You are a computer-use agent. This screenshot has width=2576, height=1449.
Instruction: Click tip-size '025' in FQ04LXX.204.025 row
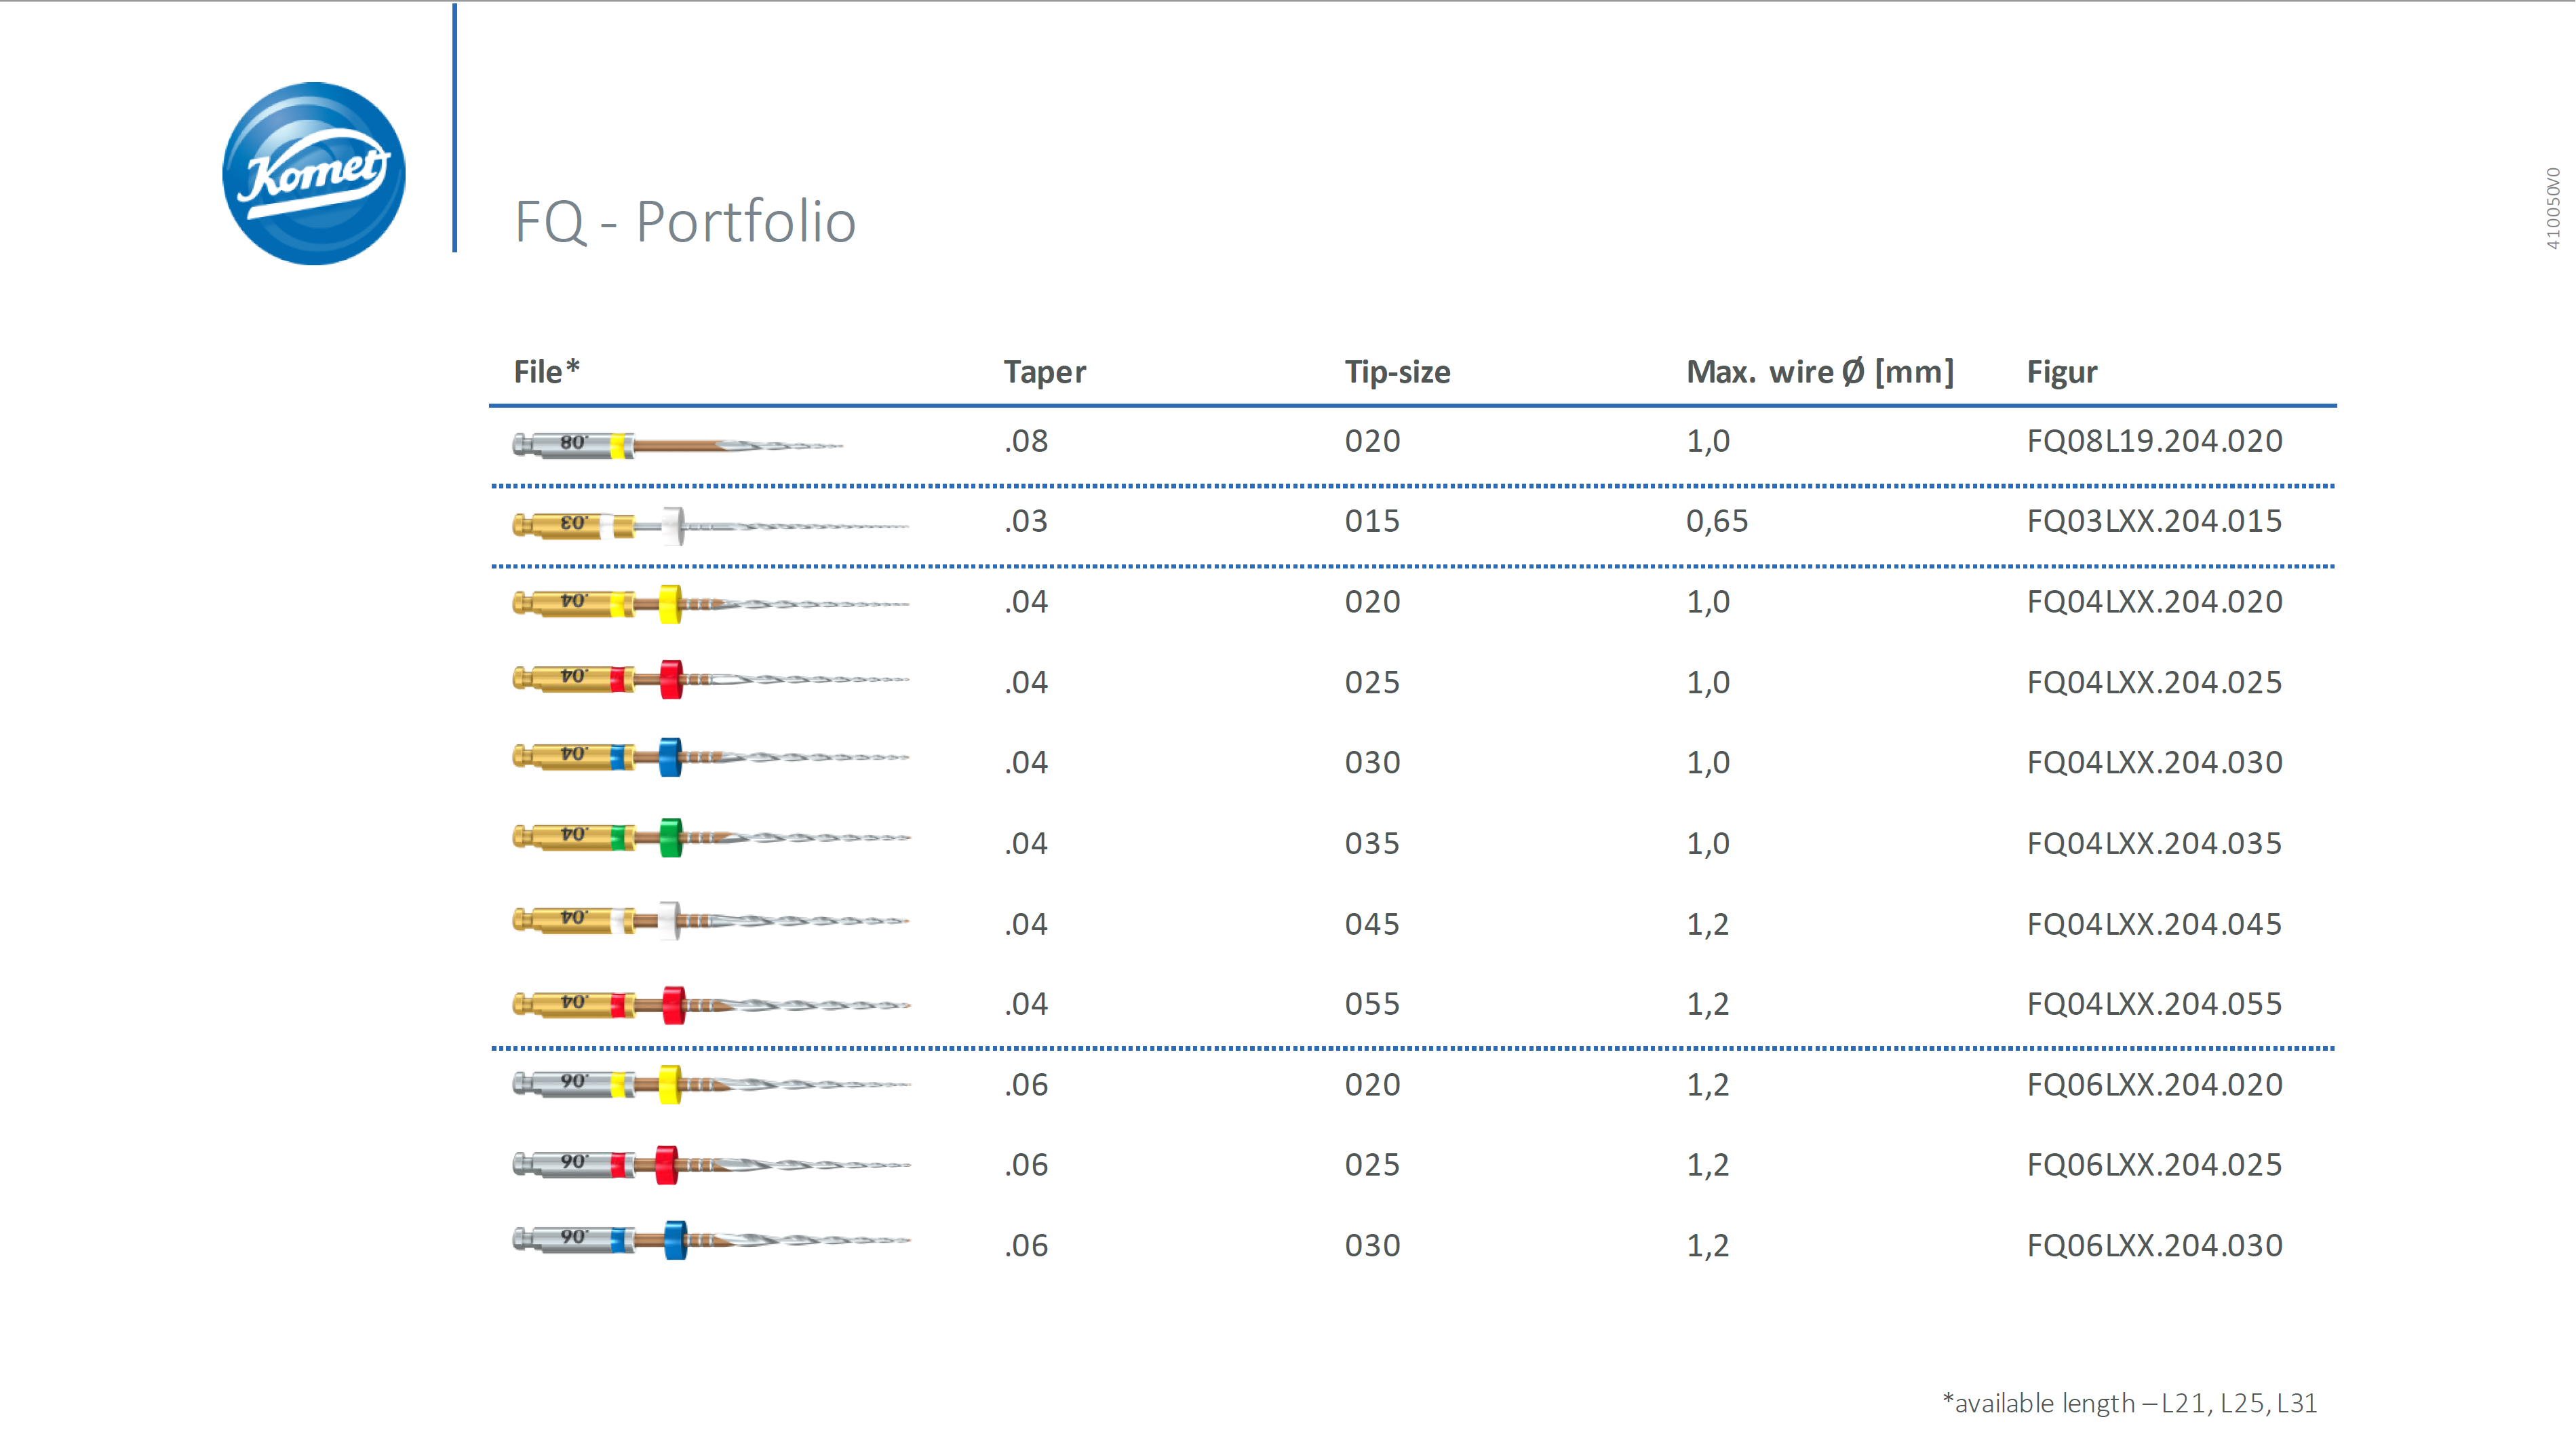(1372, 682)
